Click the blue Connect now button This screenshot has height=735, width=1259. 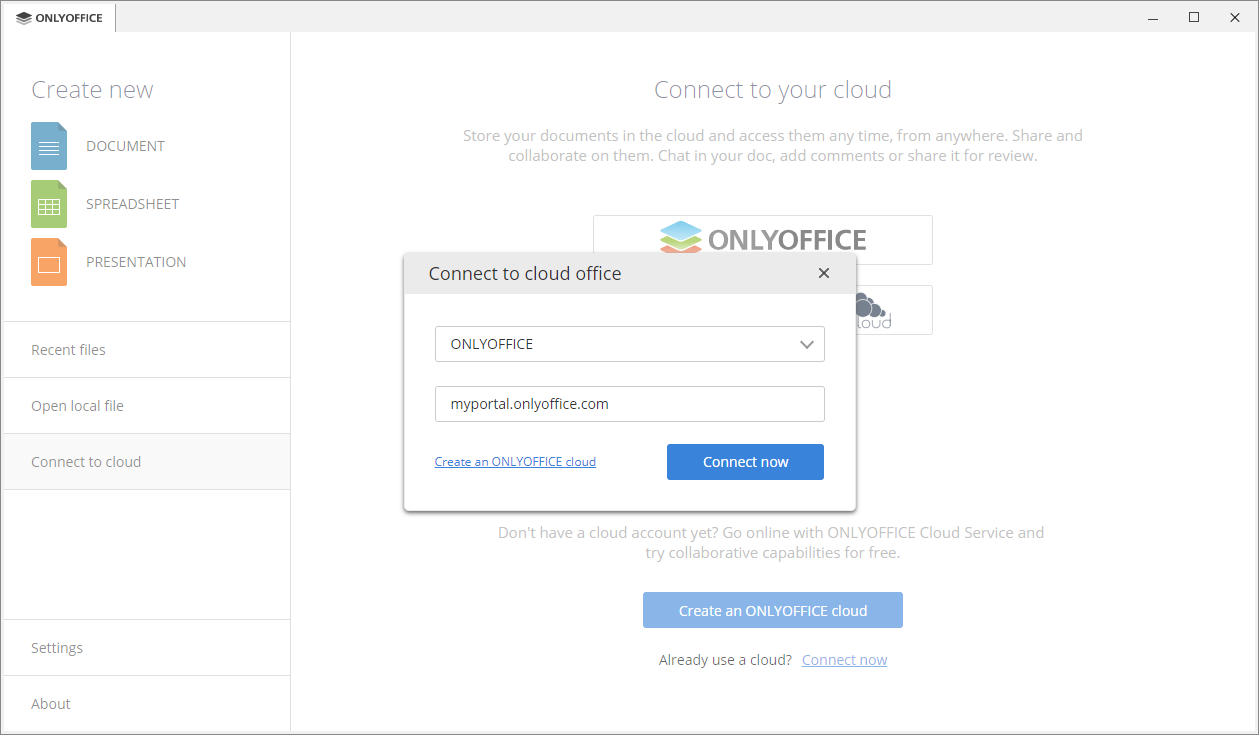(x=745, y=462)
